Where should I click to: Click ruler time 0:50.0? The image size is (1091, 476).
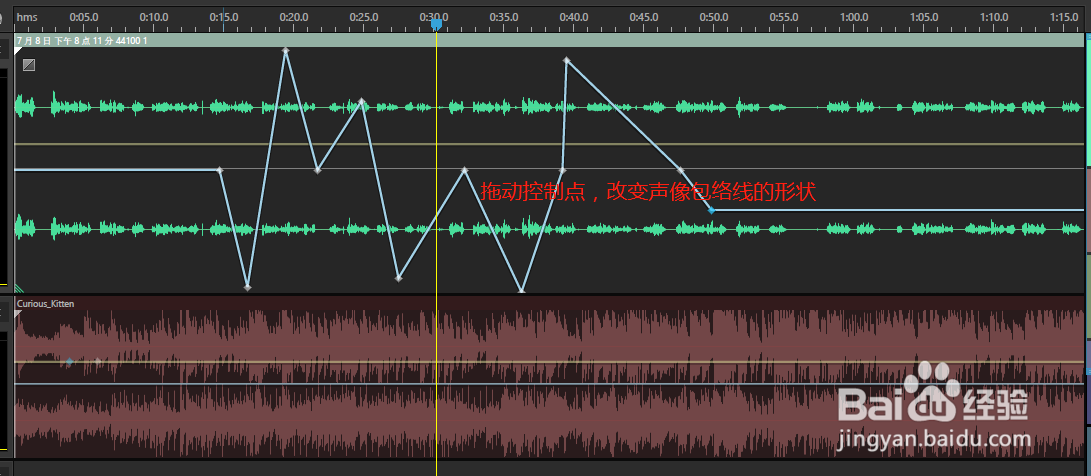pyautogui.click(x=714, y=17)
